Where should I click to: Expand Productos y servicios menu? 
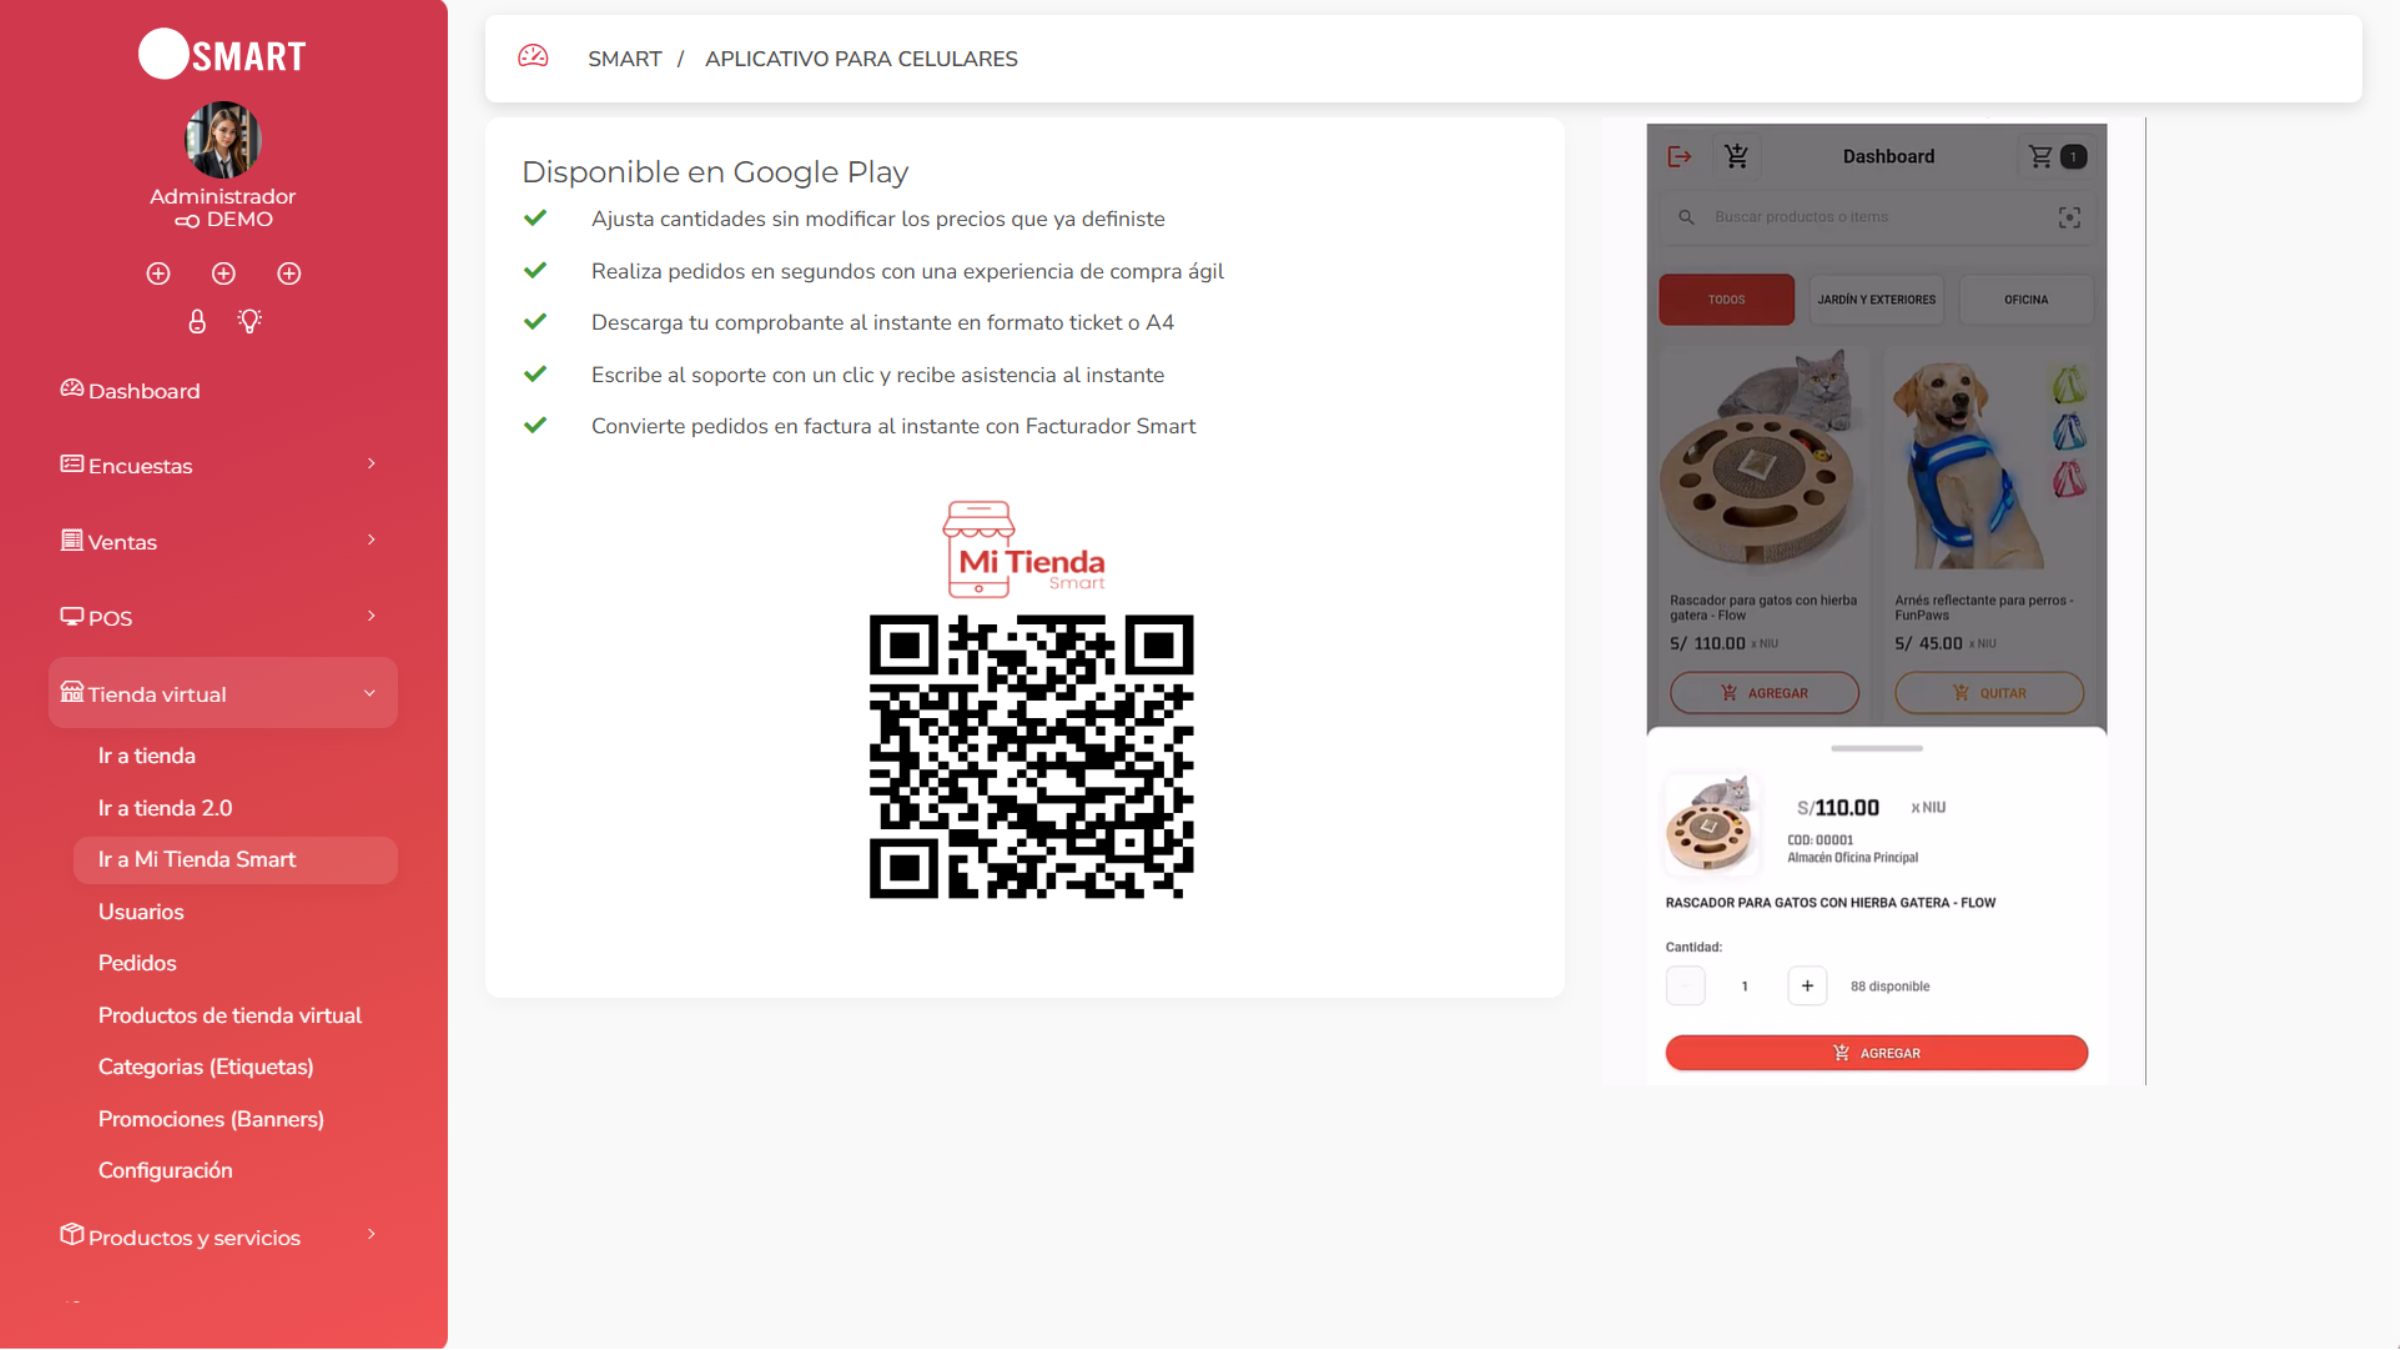click(222, 1236)
